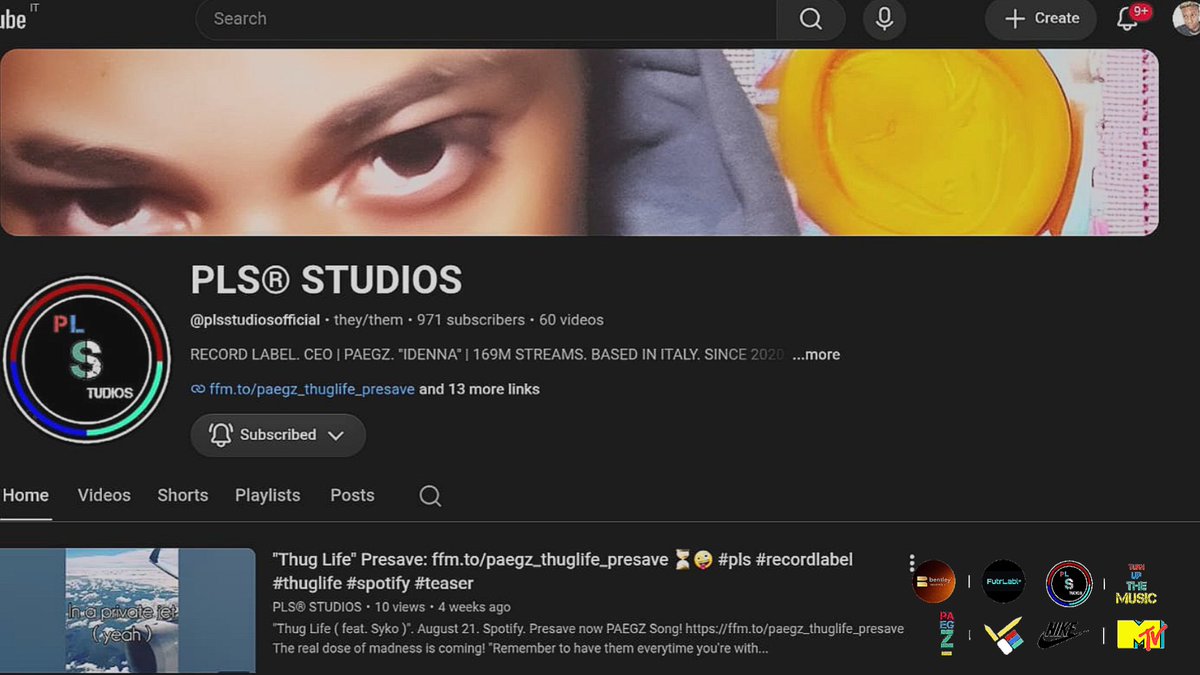
Task: Click the 'RECORD LABEL. CEO | PAEGZ' description line
Action: 489,354
